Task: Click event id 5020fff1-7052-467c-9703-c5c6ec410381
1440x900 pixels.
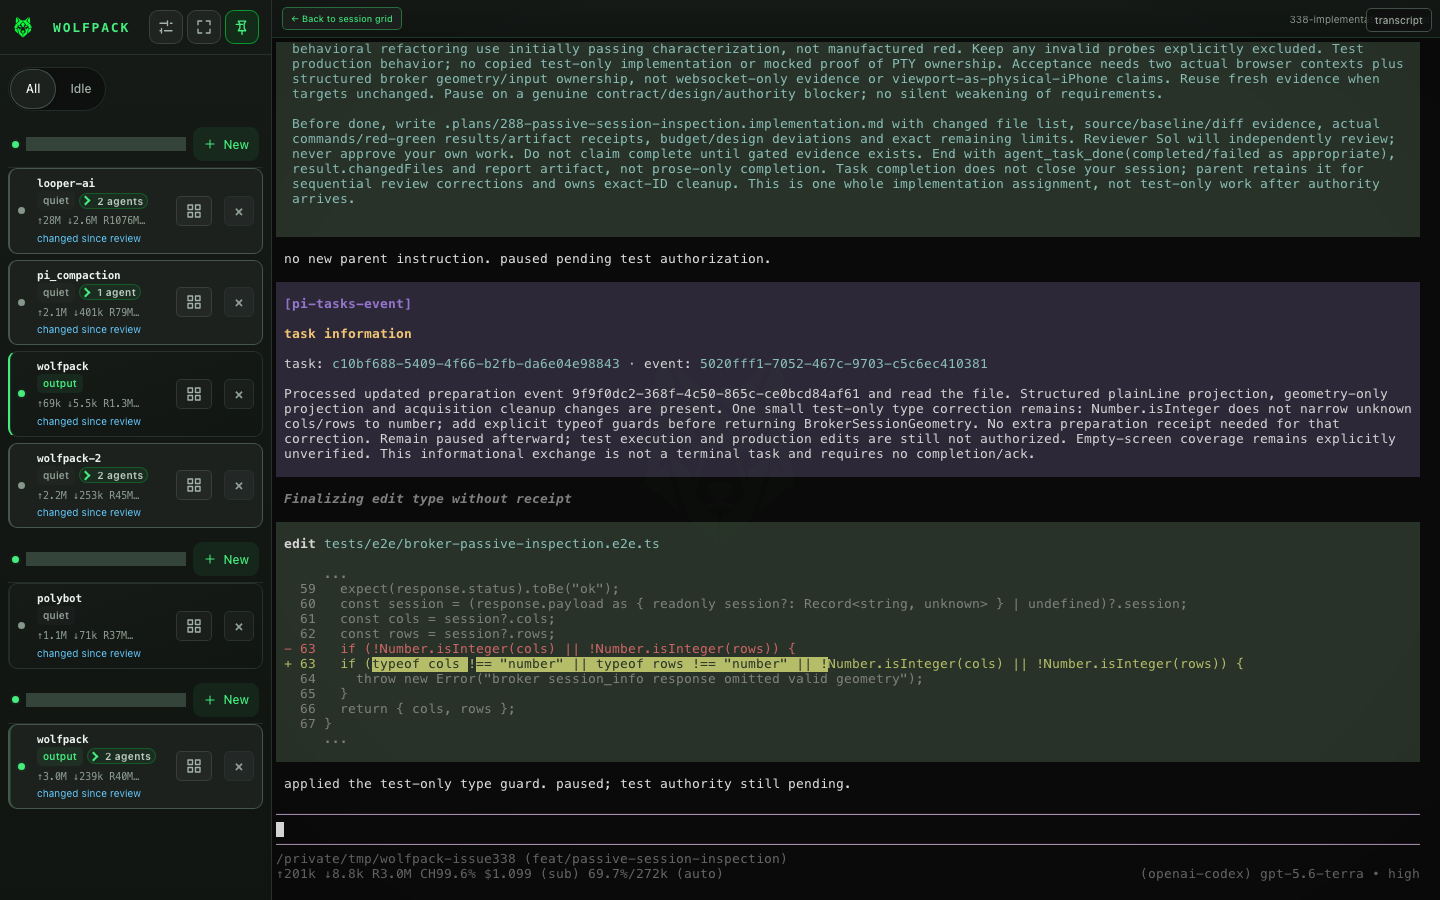Action: click(x=844, y=364)
